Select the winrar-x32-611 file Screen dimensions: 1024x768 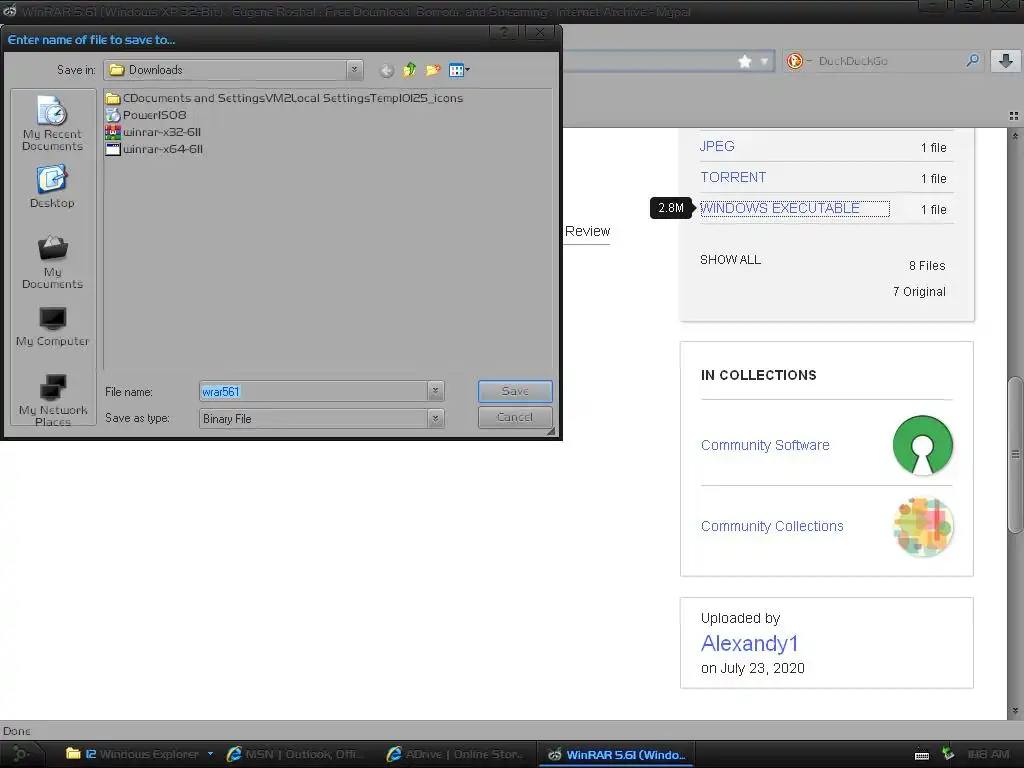point(153,132)
